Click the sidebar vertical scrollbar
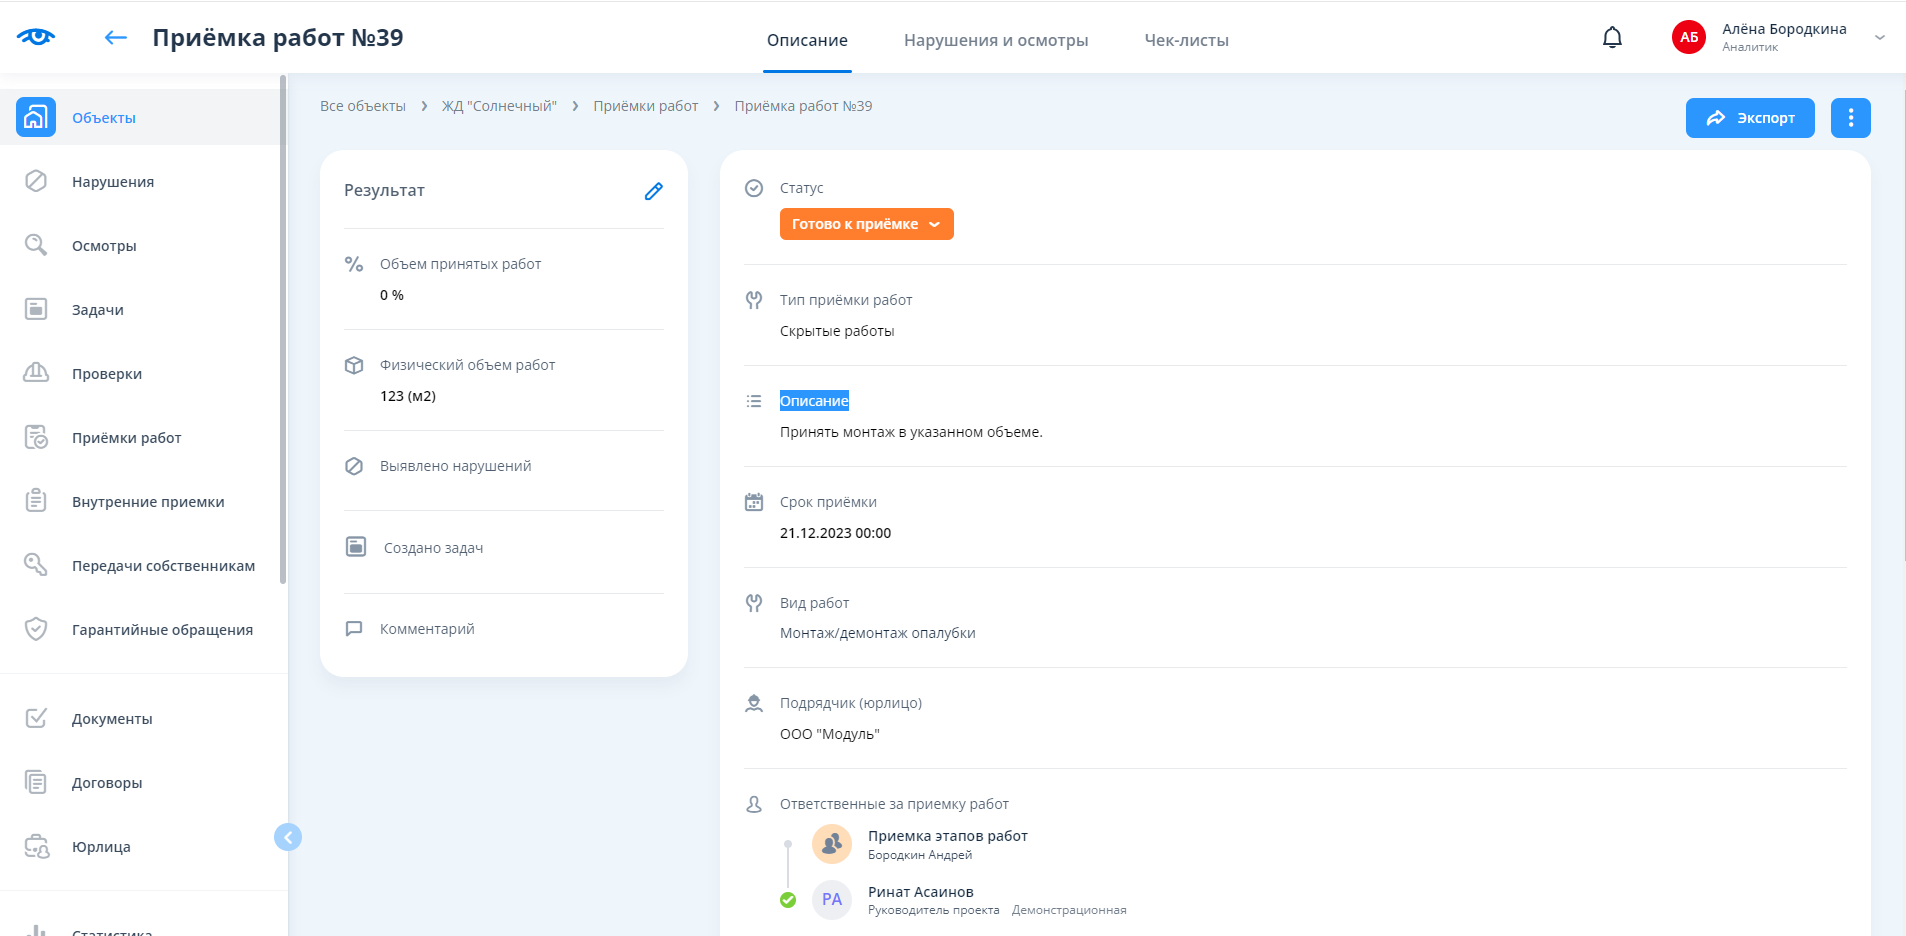Screen dimensions: 1906x936 283,330
